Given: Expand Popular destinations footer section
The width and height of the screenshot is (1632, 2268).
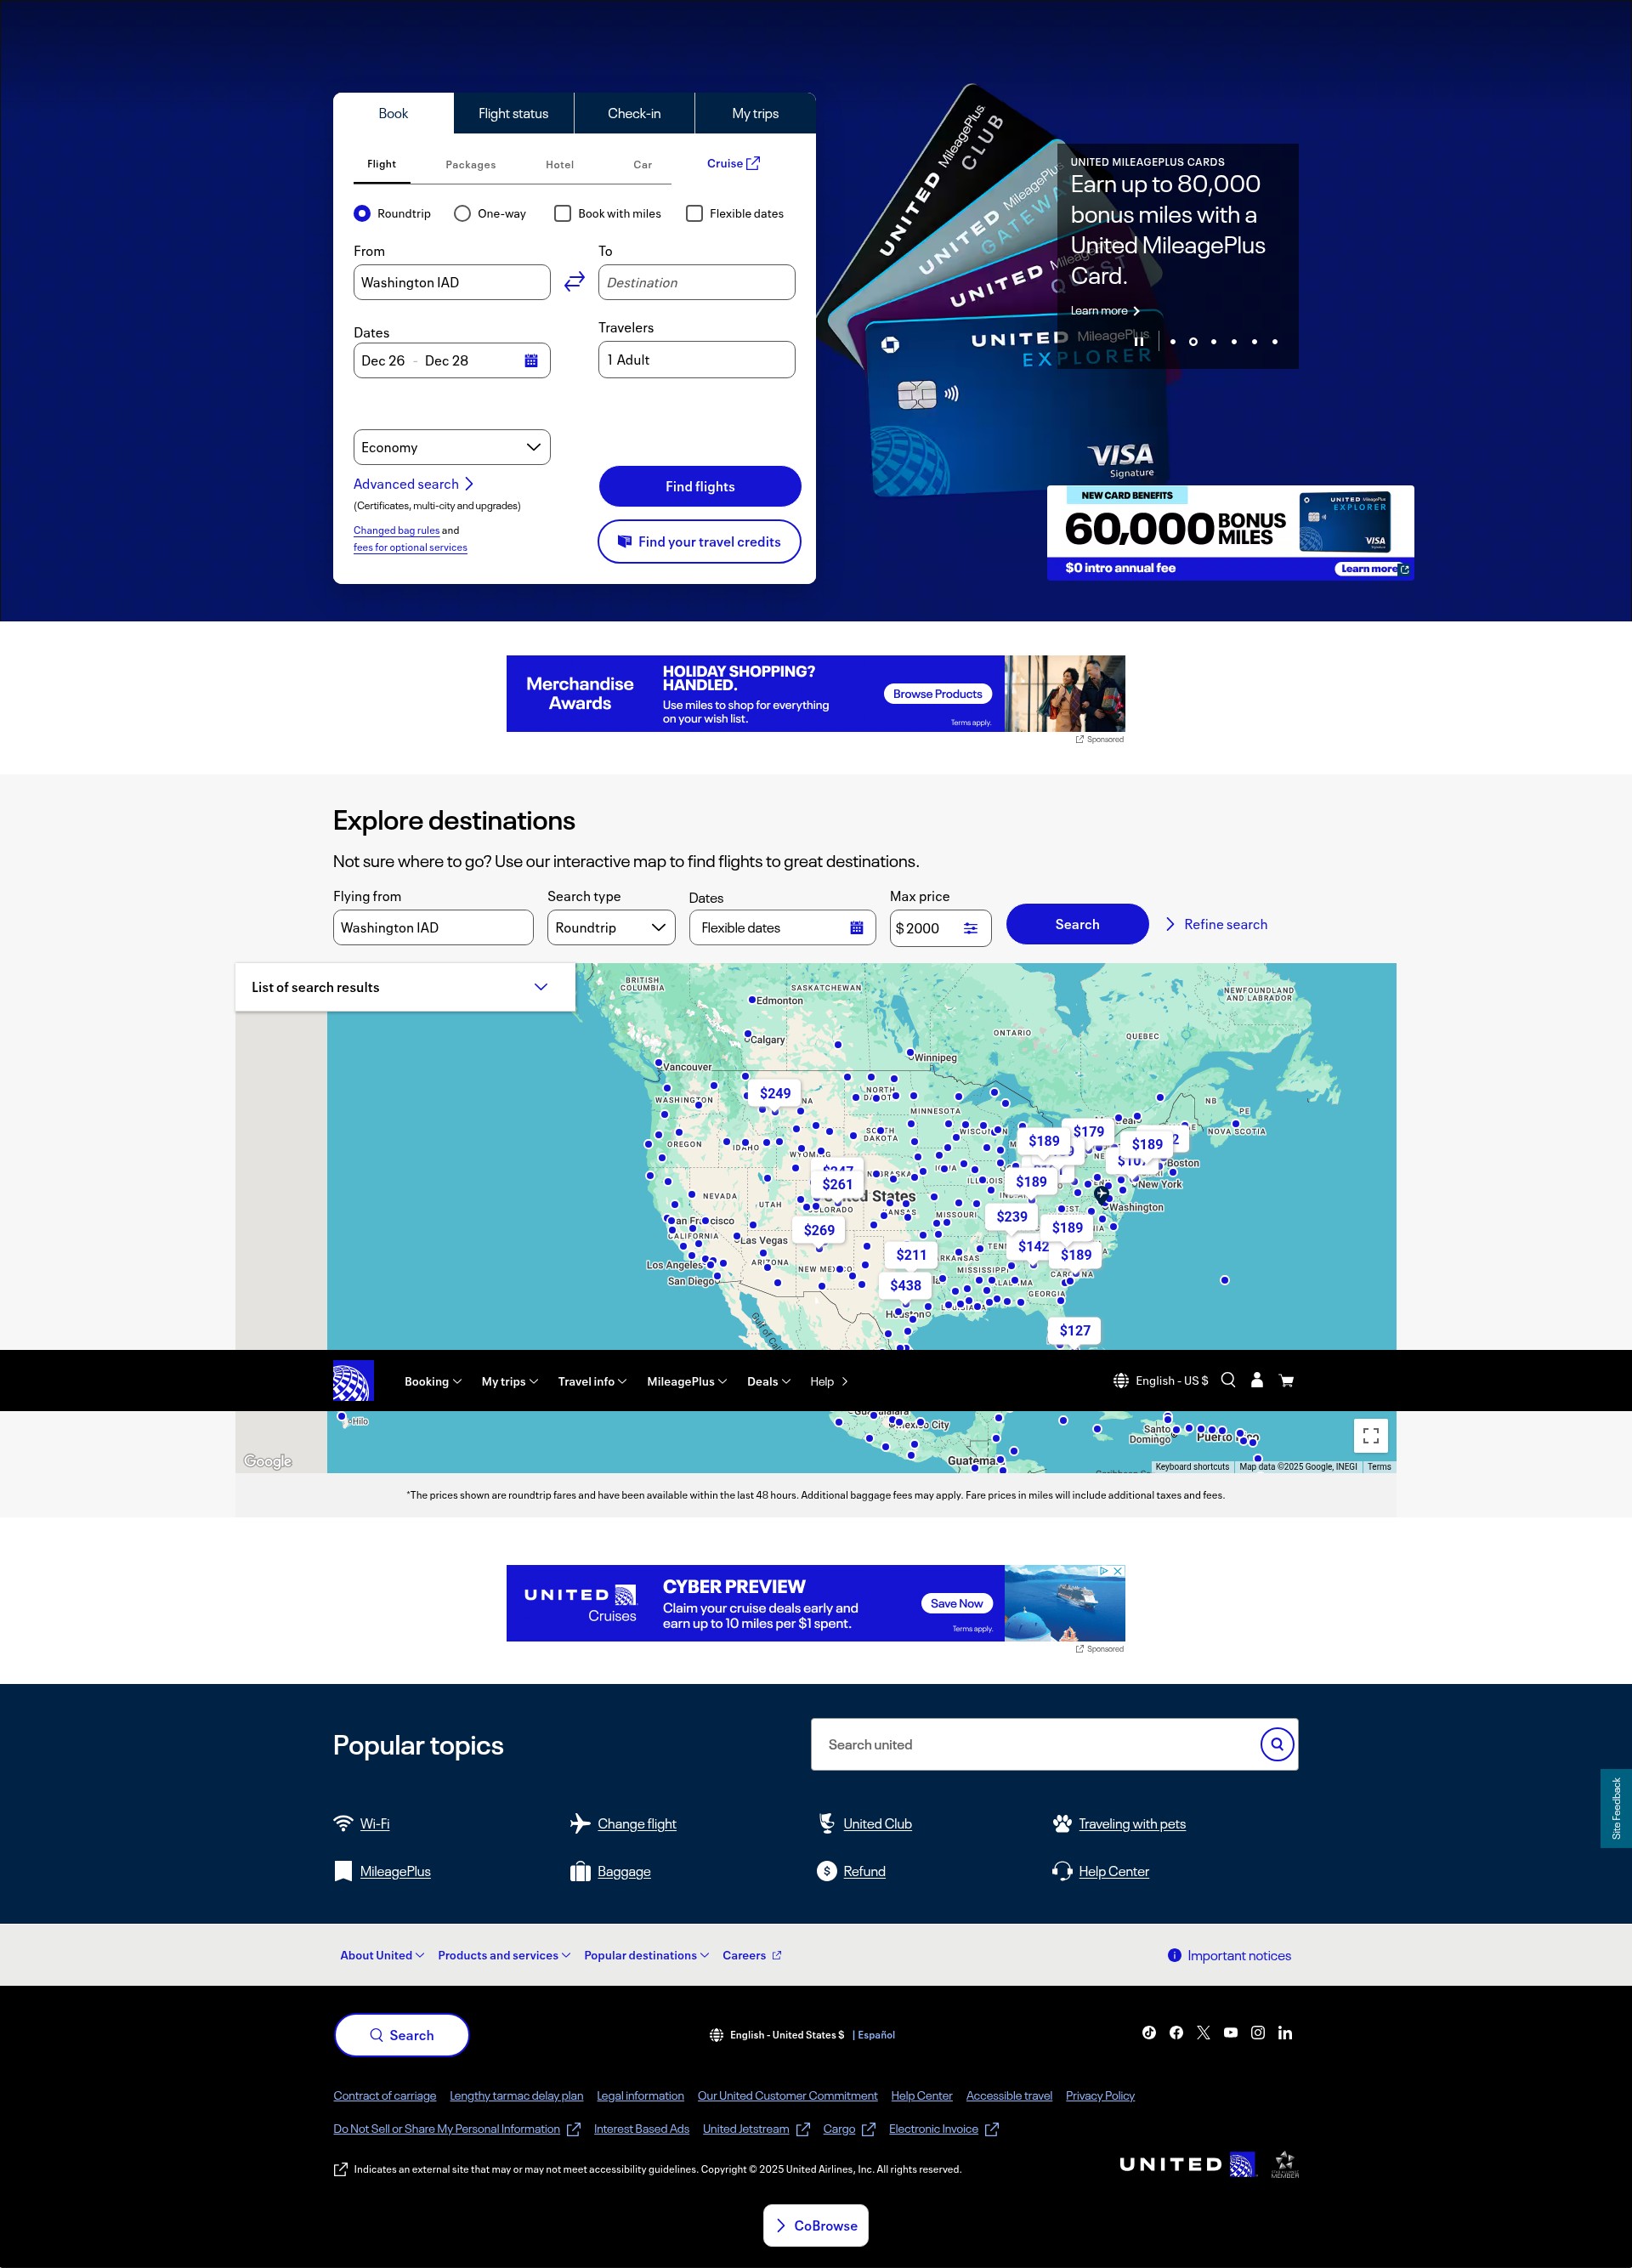Looking at the screenshot, I should pyautogui.click(x=647, y=1955).
